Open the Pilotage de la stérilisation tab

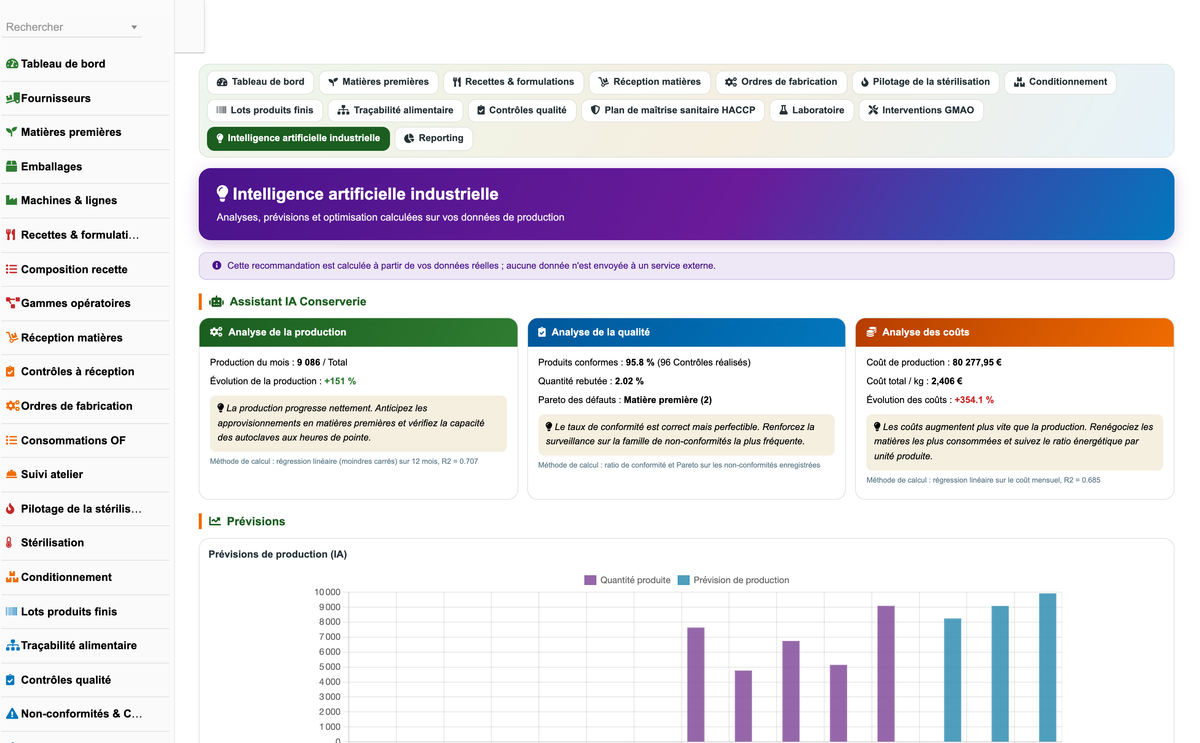coord(925,82)
